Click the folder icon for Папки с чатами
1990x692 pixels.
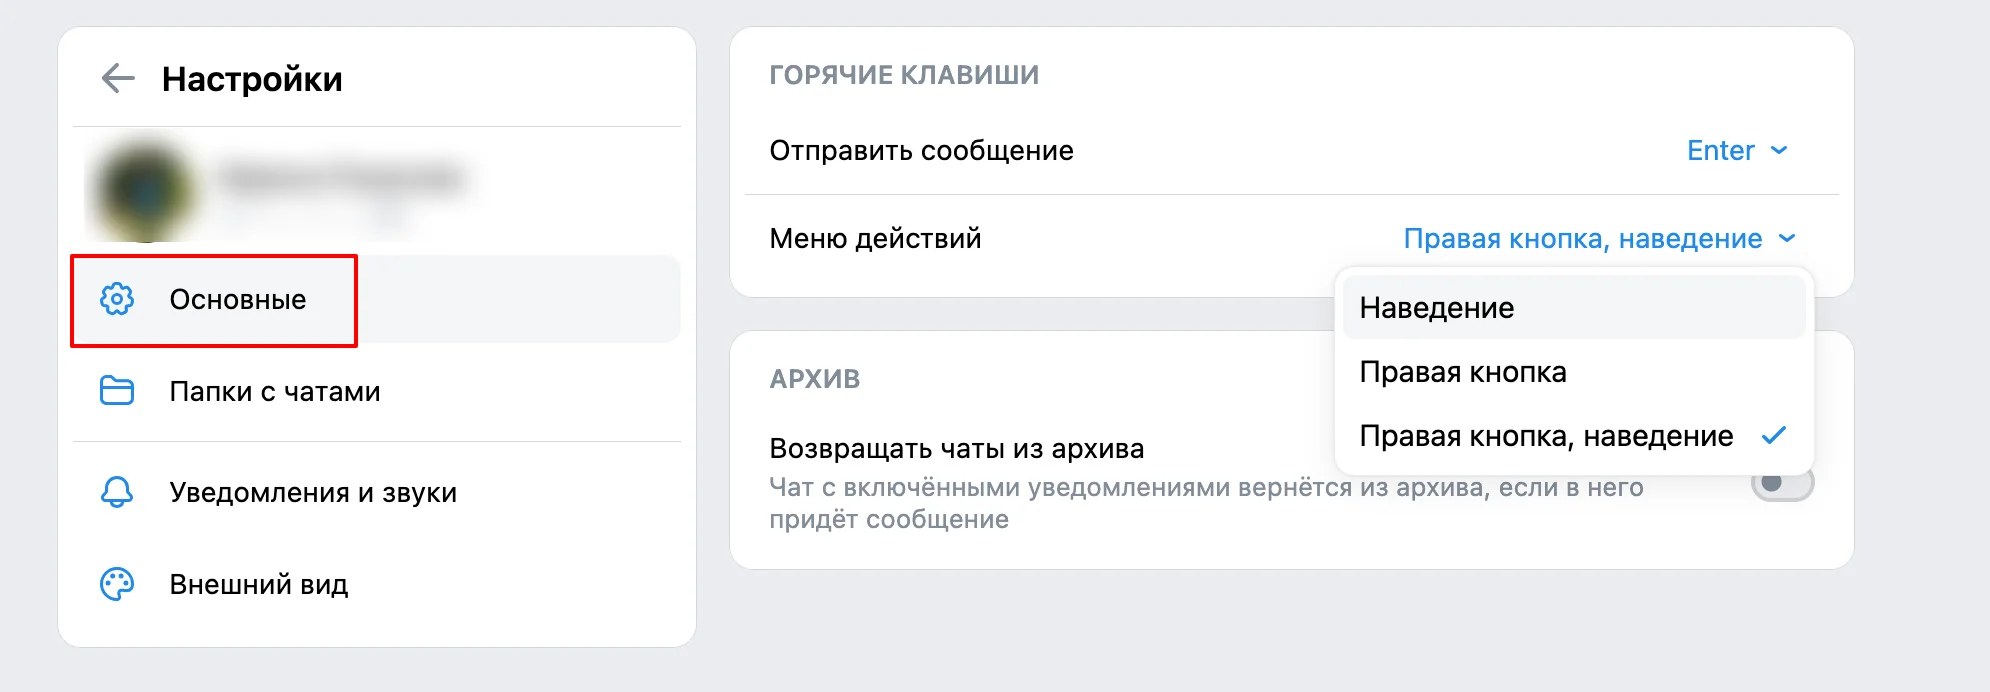point(117,391)
